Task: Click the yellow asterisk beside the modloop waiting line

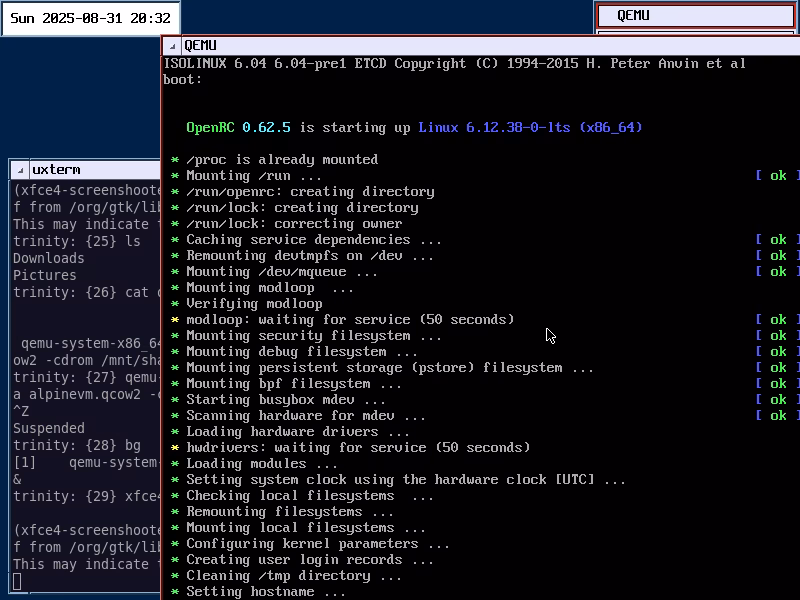Action: coord(175,320)
